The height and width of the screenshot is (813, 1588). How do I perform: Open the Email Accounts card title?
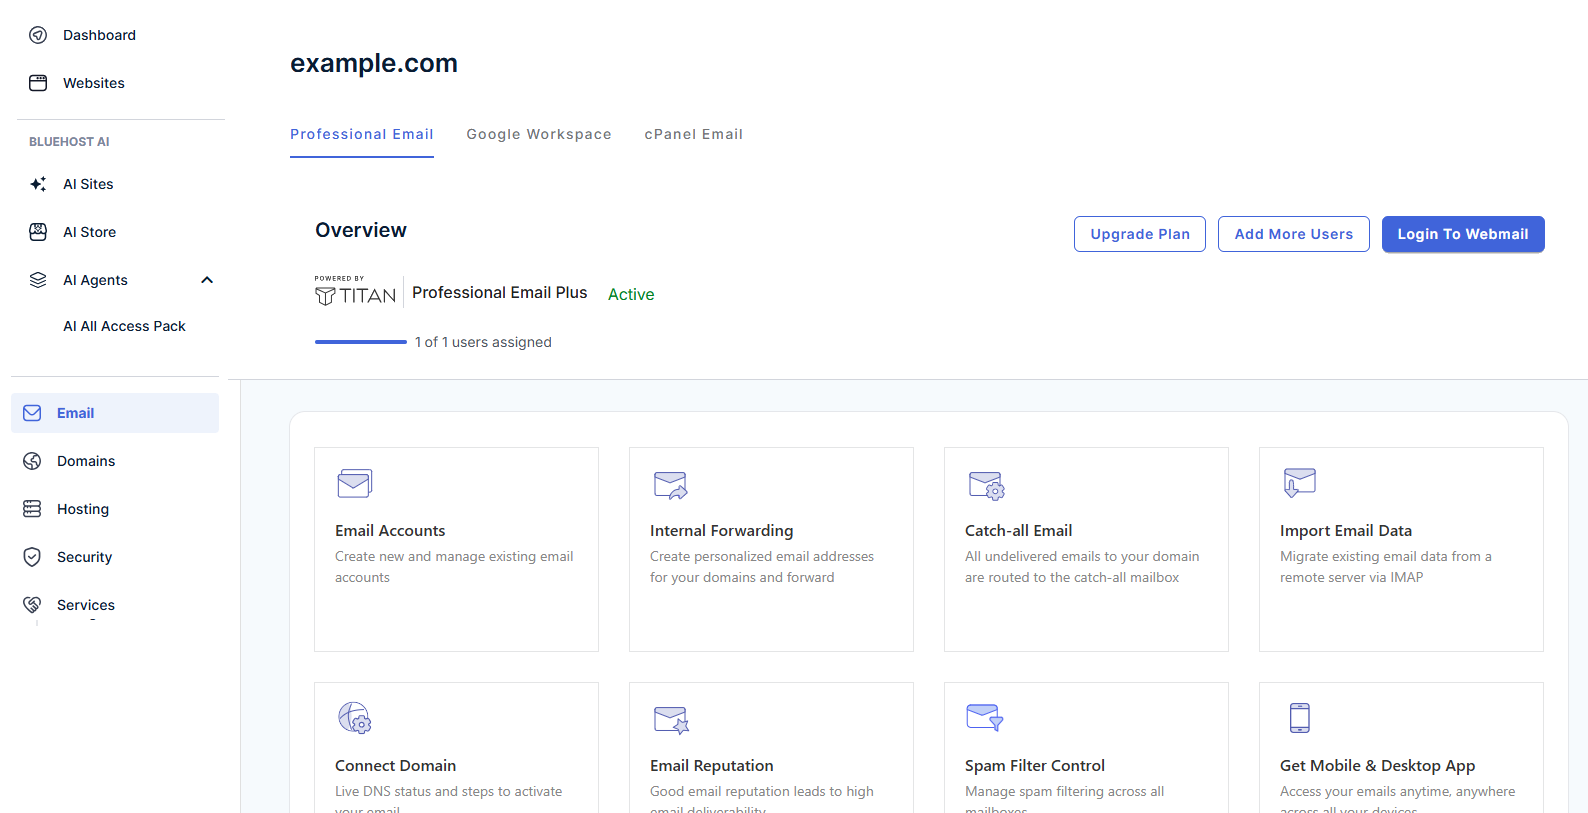[390, 531]
